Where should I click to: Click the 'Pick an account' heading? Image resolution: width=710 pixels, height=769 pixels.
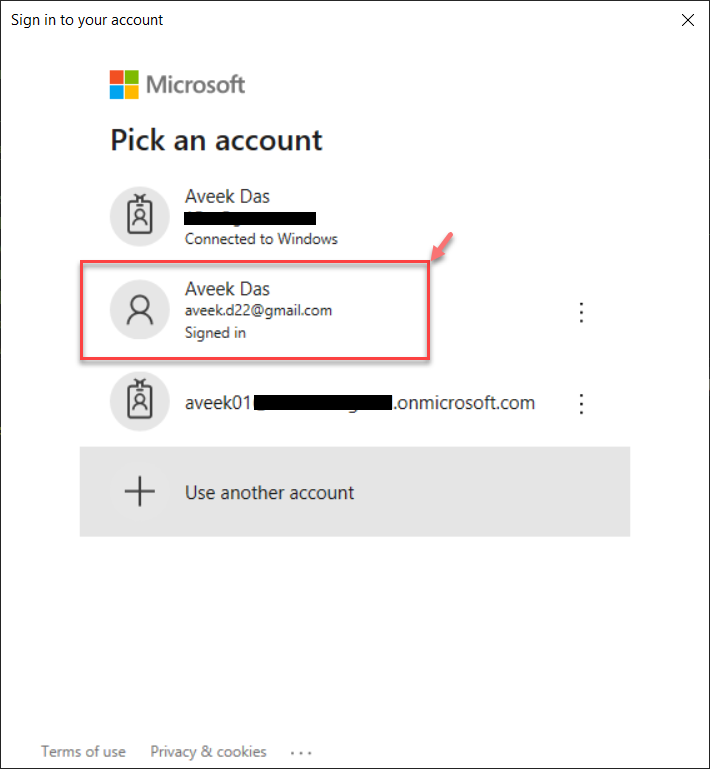point(216,139)
